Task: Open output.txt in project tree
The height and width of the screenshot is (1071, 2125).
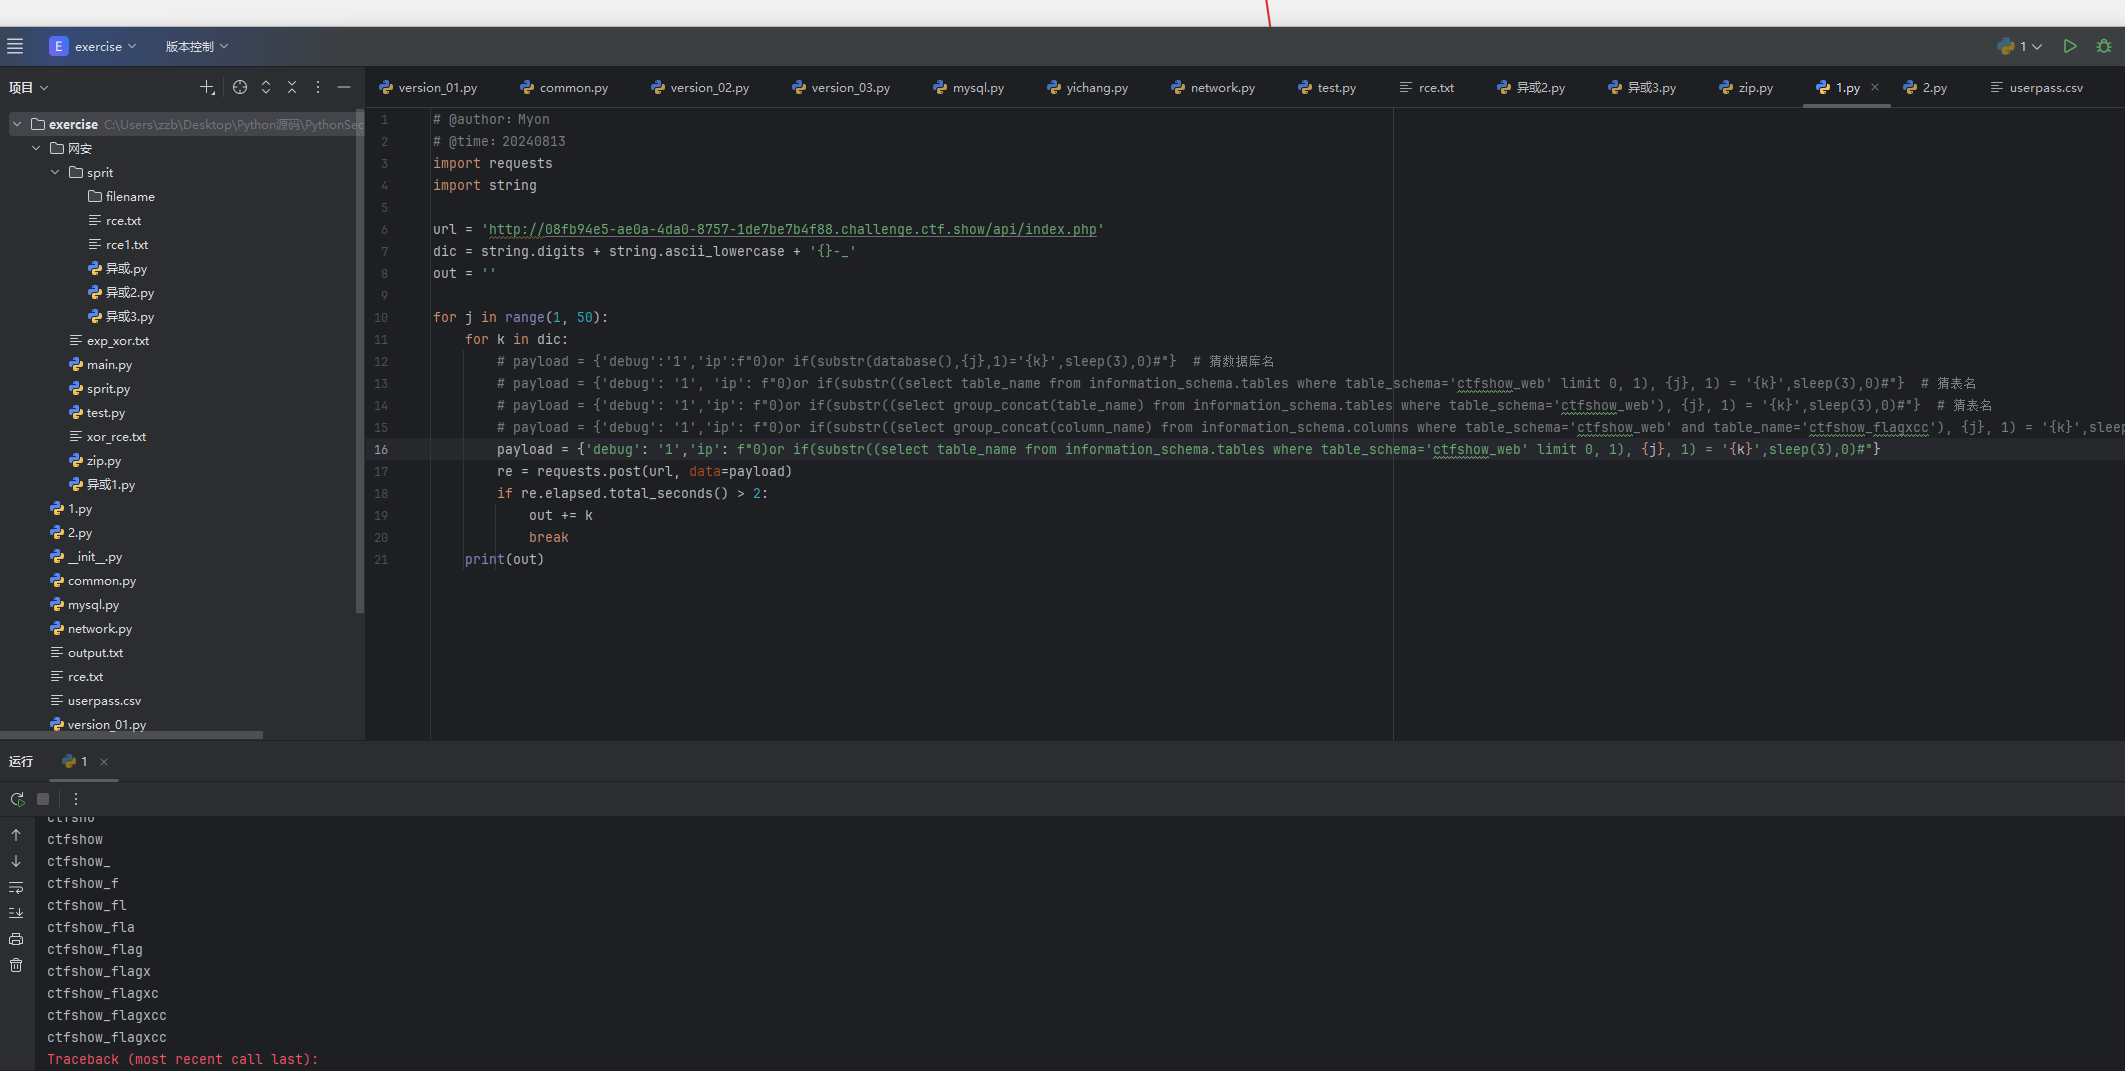Action: click(86, 652)
